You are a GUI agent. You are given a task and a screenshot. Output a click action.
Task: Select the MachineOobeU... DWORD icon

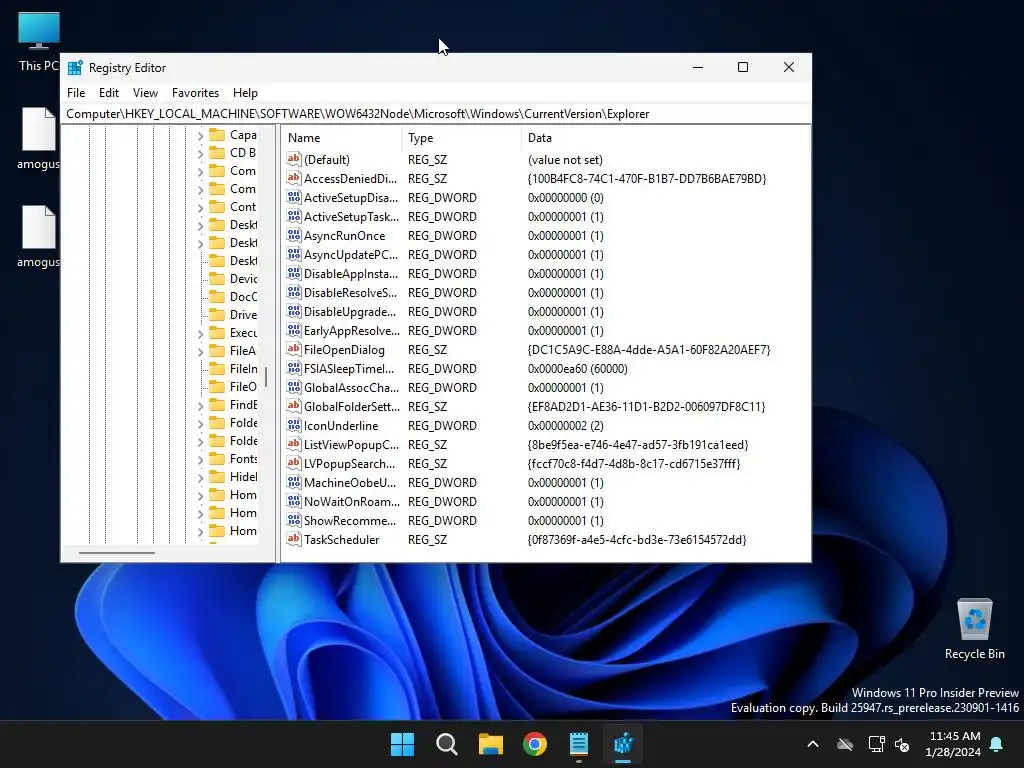click(x=294, y=483)
